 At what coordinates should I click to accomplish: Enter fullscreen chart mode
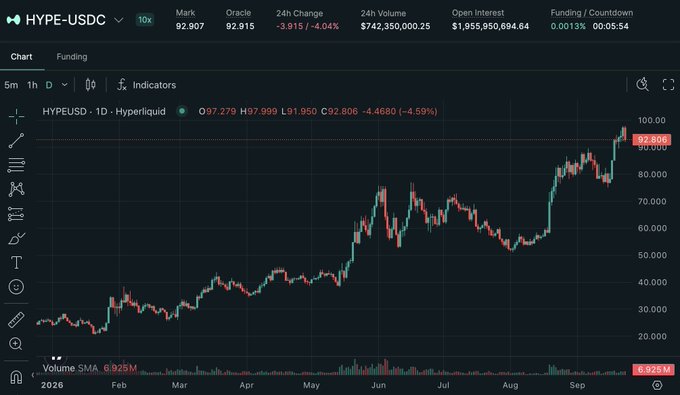pyautogui.click(x=668, y=85)
